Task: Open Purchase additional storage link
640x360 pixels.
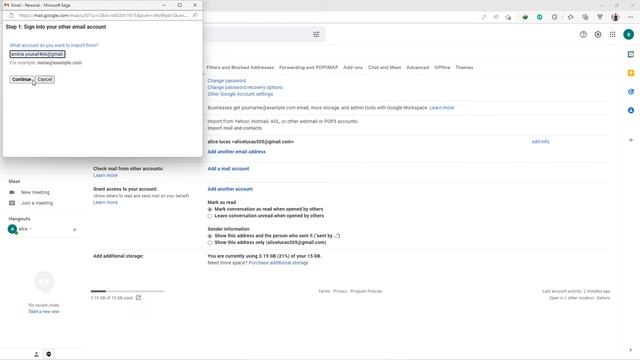Action: [278, 263]
